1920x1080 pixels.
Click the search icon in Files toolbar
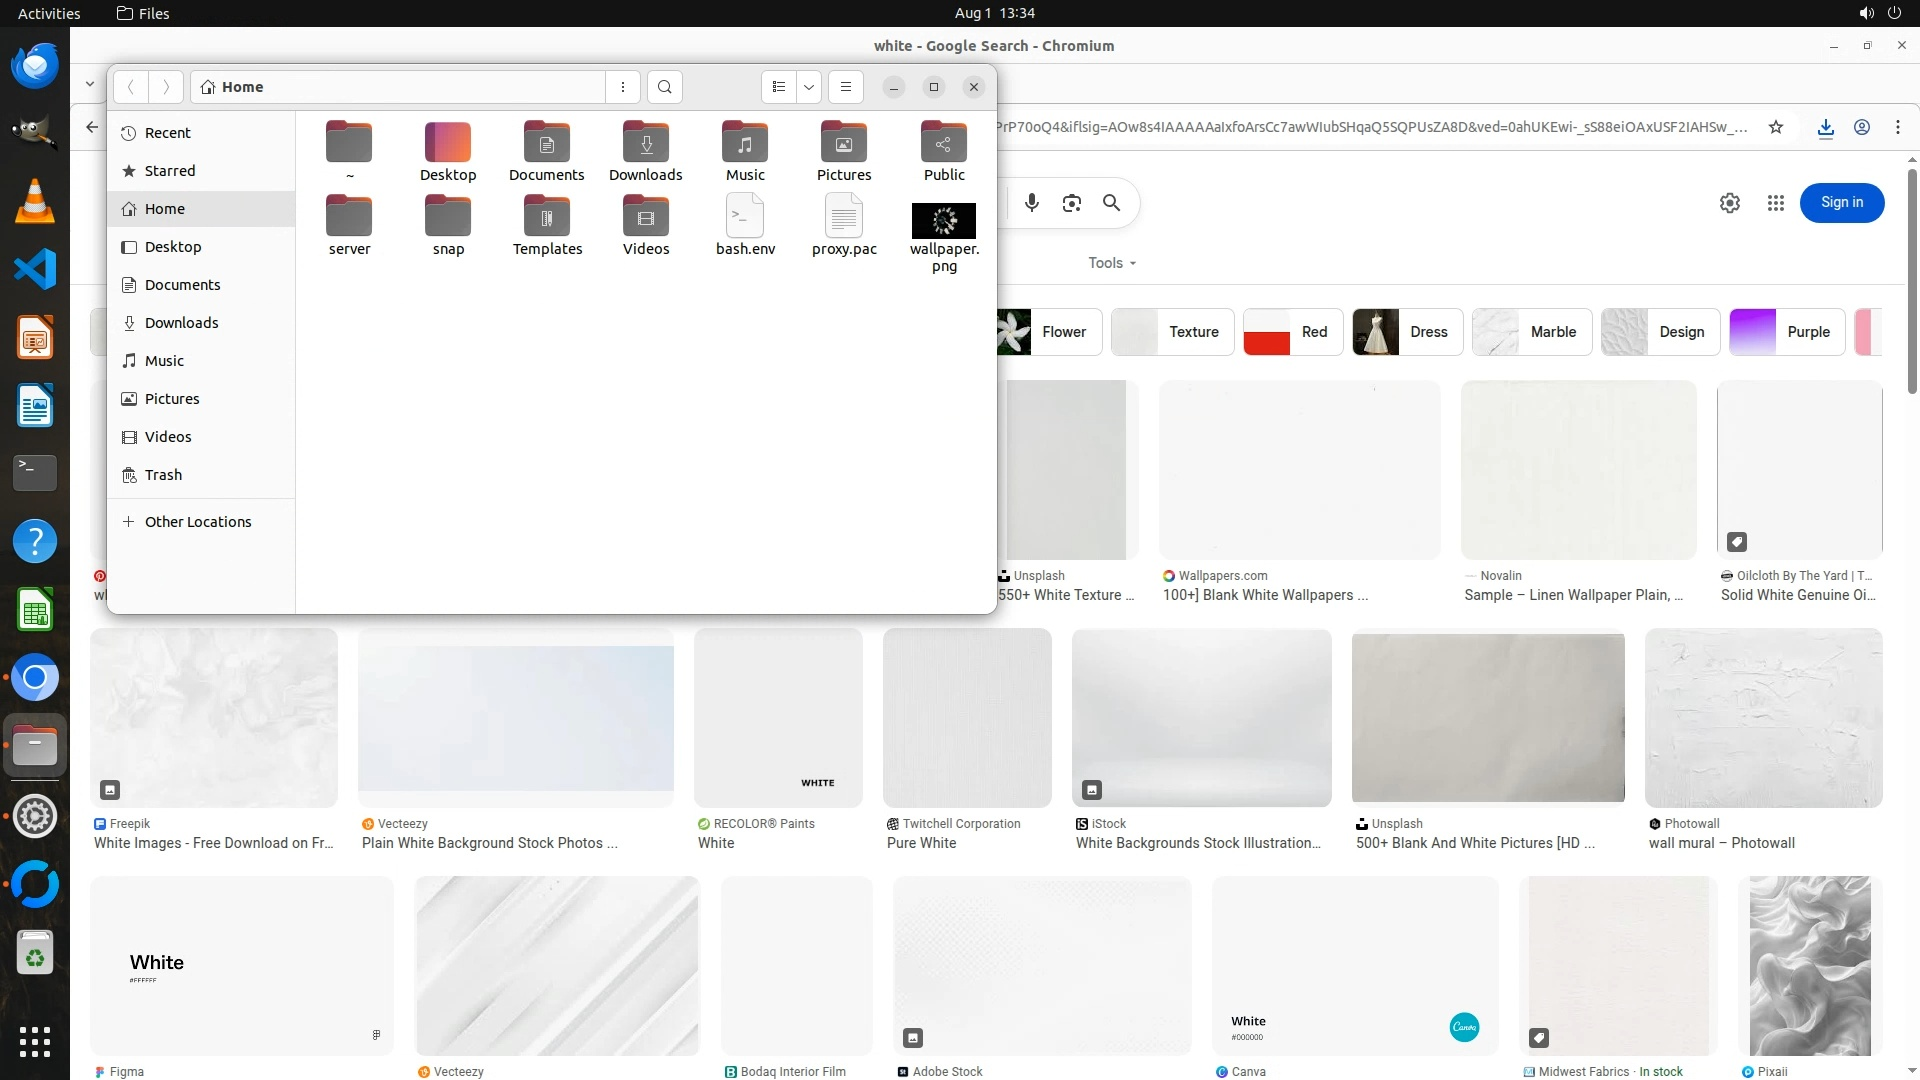pos(665,87)
